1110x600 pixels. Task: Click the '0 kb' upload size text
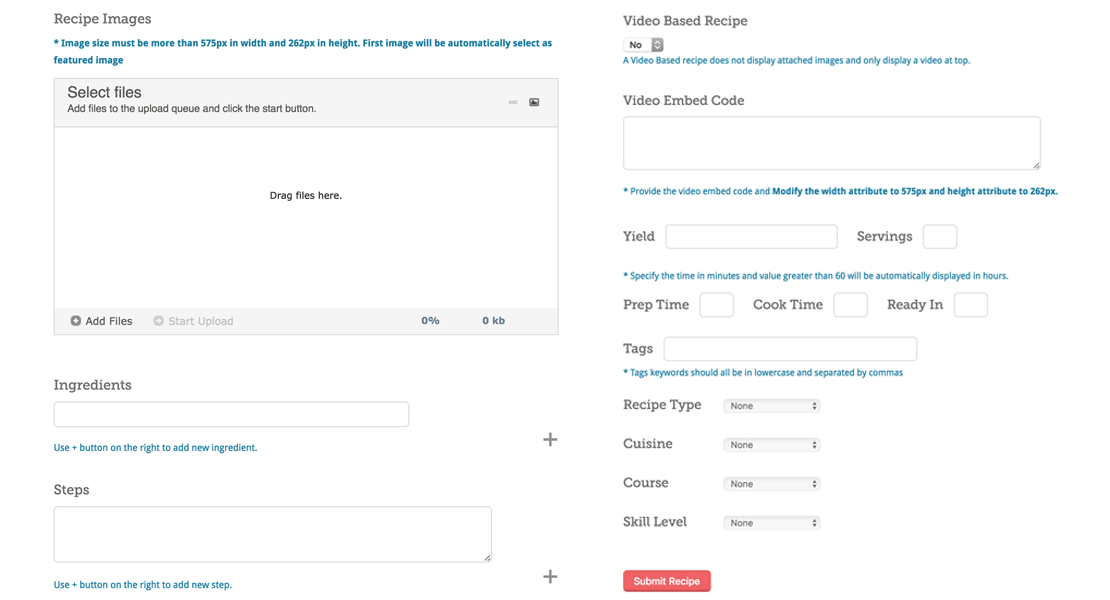tap(493, 321)
